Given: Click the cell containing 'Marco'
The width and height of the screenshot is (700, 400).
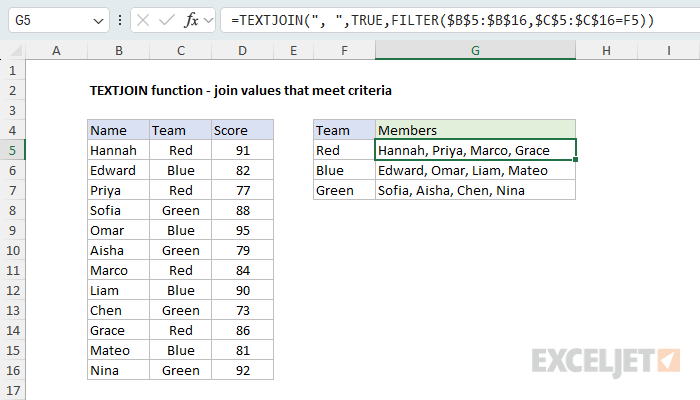Looking at the screenshot, I should click(x=118, y=271).
